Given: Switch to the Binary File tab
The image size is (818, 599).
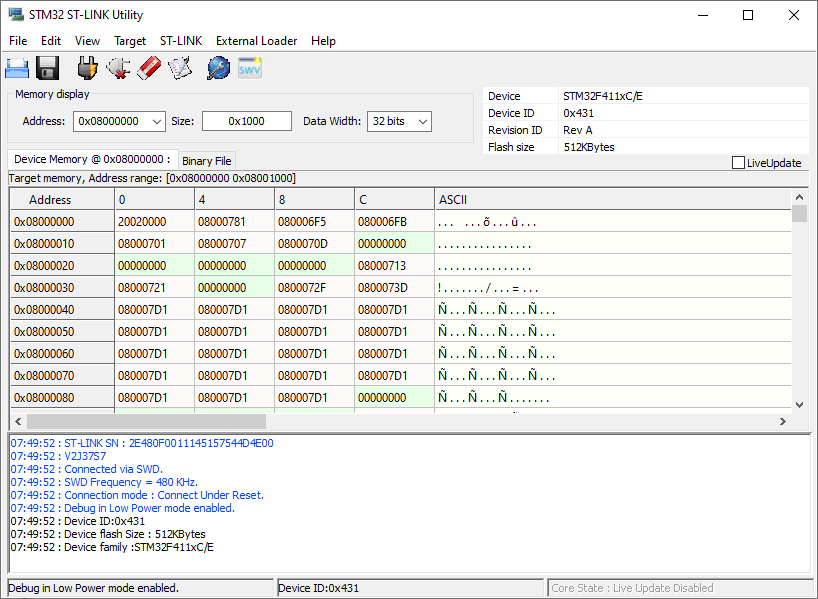Looking at the screenshot, I should point(207,161).
